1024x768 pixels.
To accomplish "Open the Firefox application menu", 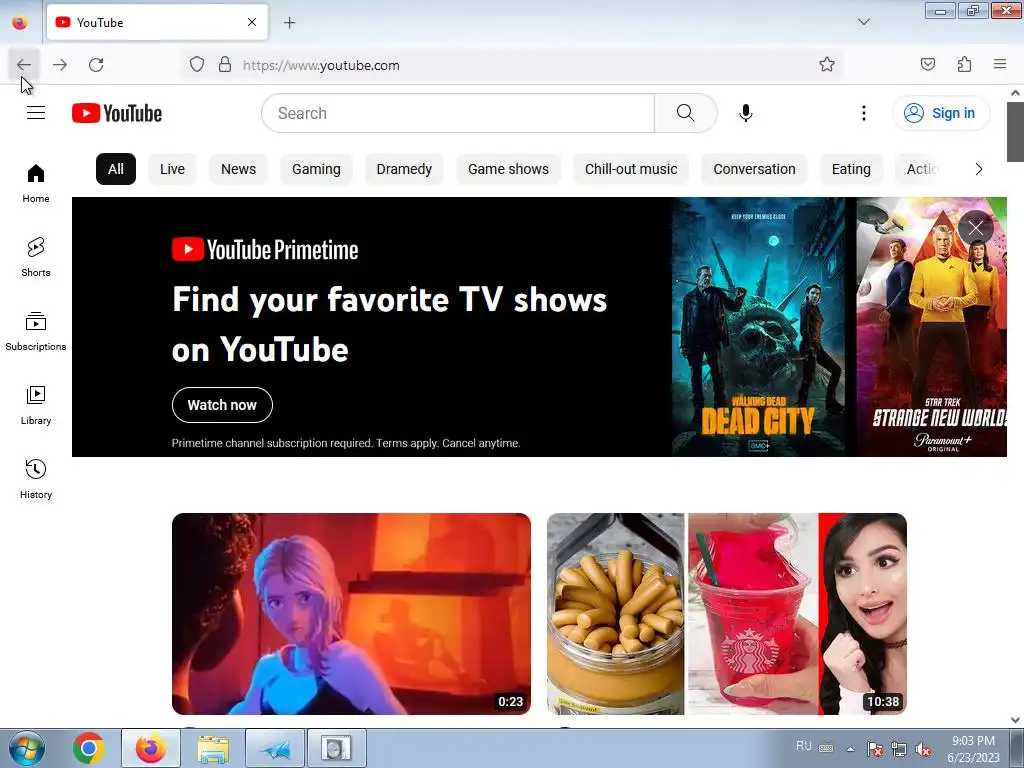I will 1000,64.
